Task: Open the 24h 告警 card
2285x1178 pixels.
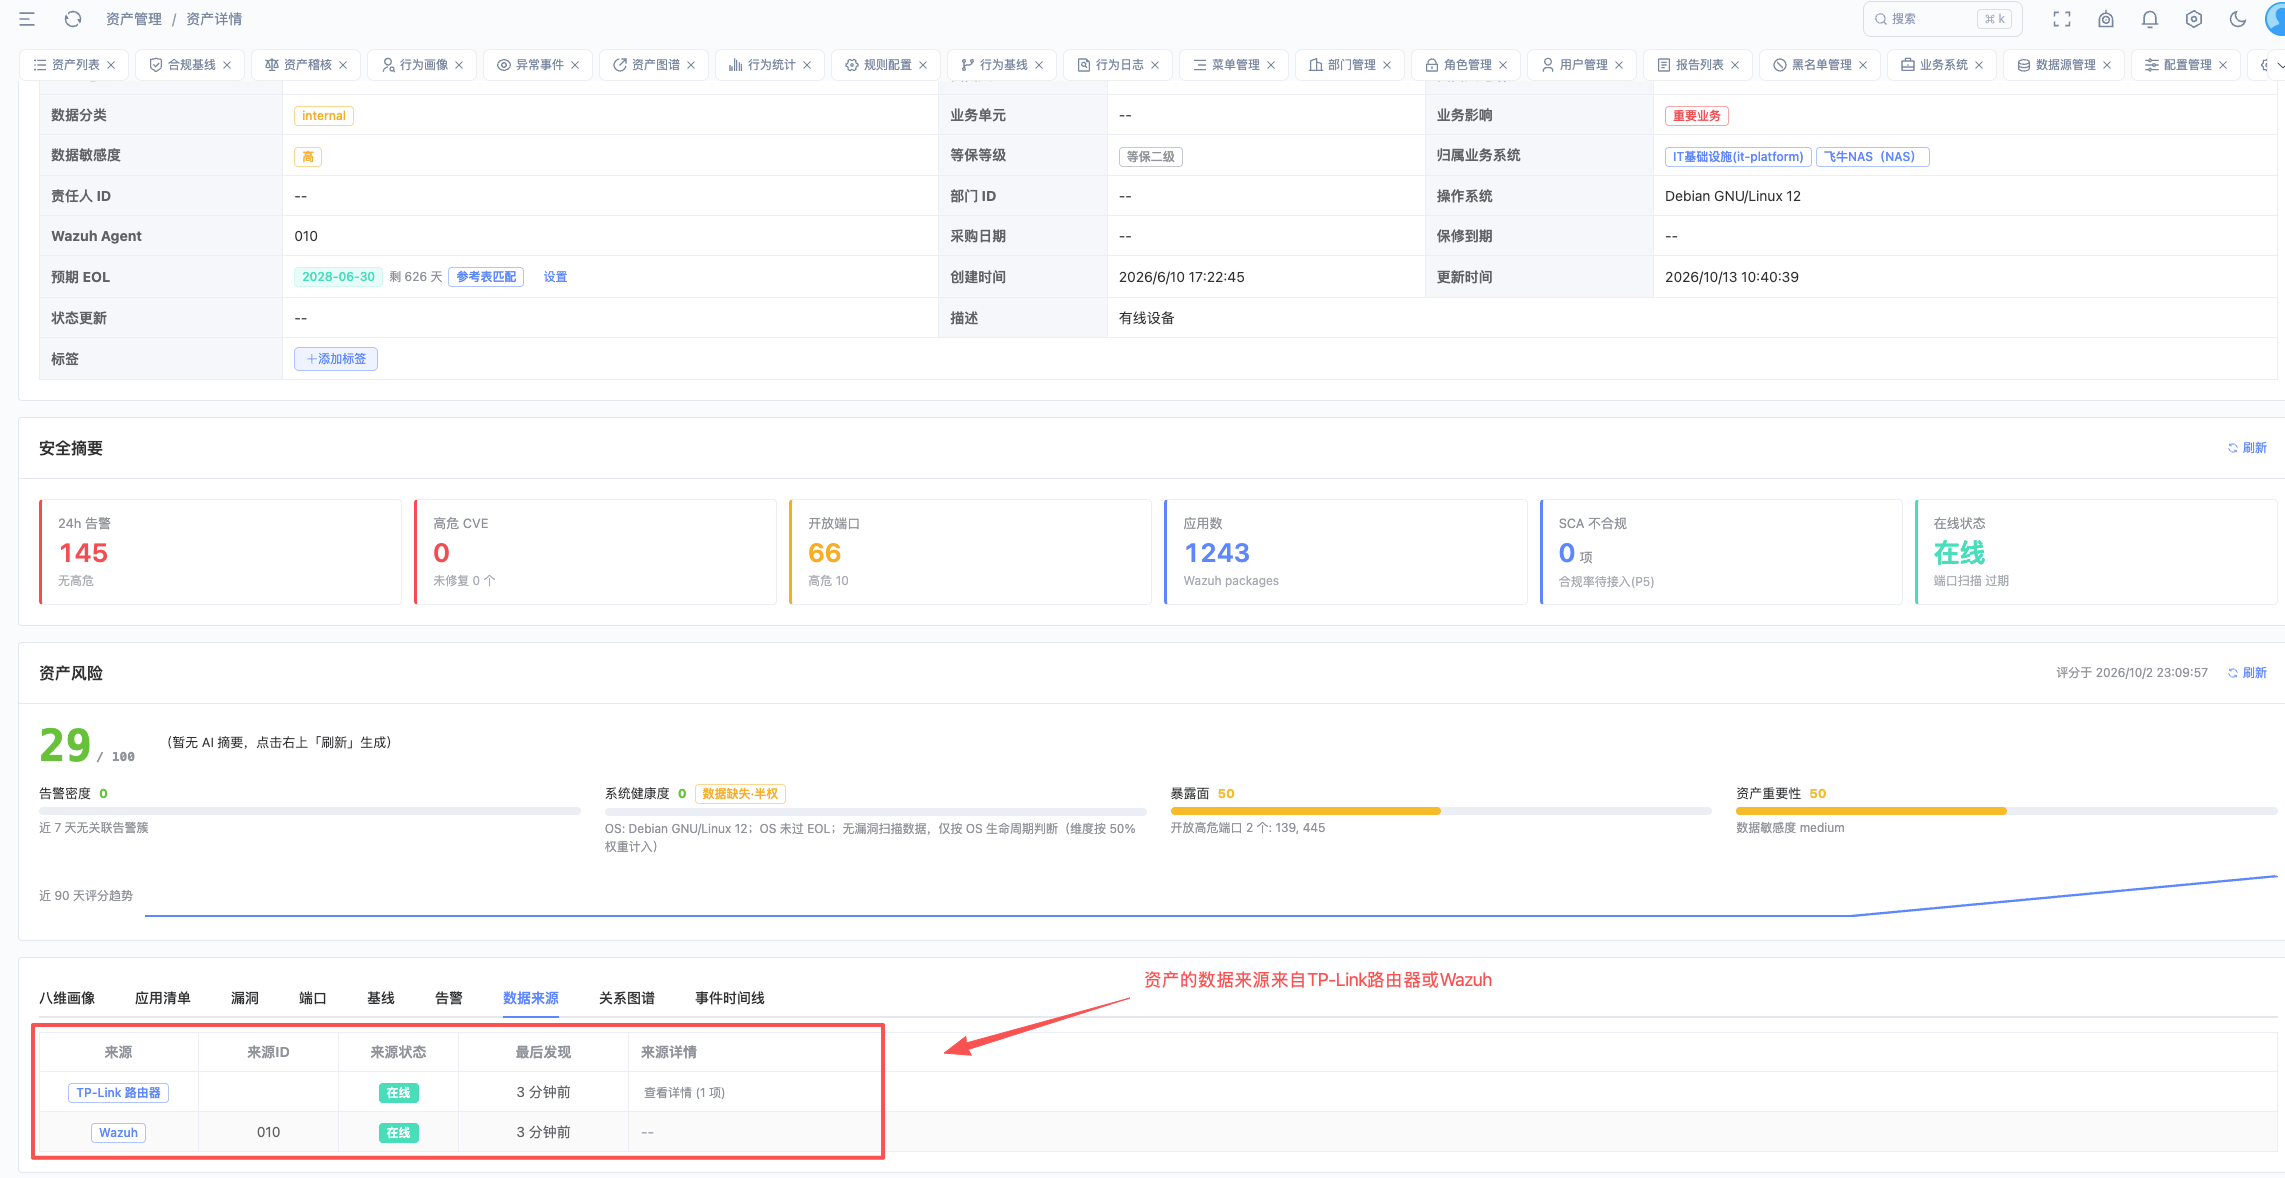Action: coord(220,552)
